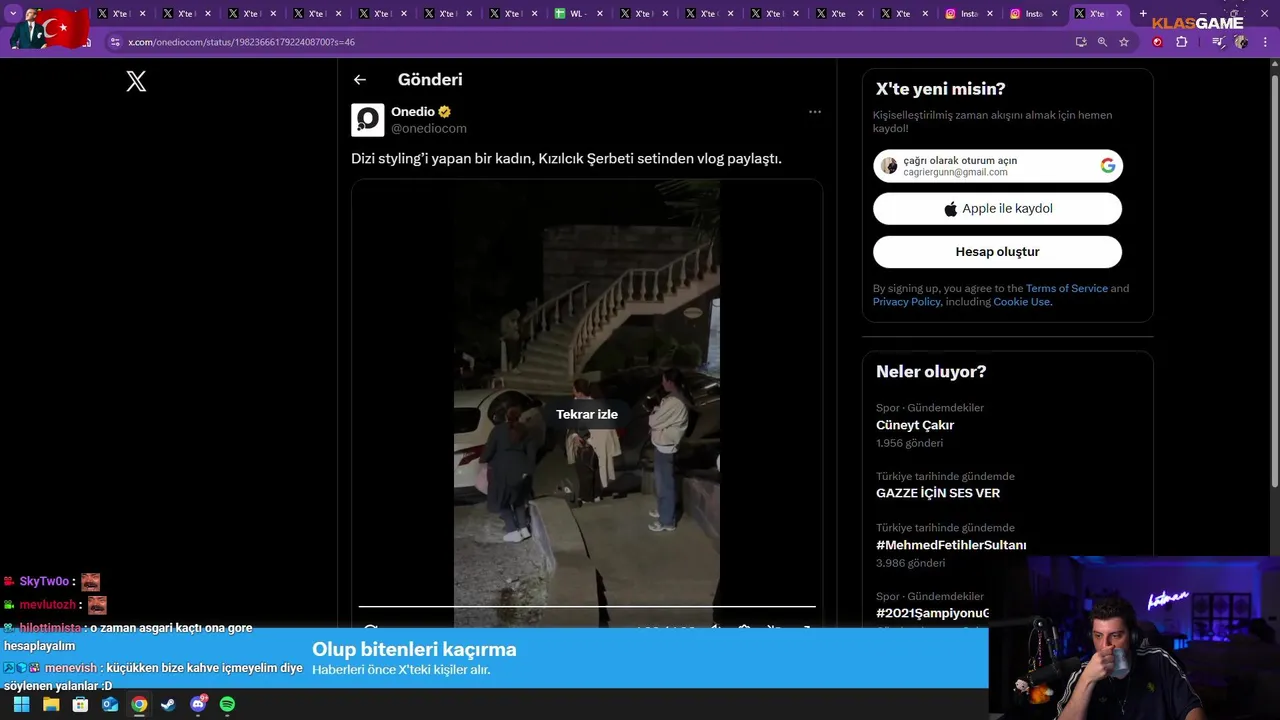The height and width of the screenshot is (720, 1280).
Task: Open the Extensions puzzle-piece menu
Action: [x=1182, y=42]
